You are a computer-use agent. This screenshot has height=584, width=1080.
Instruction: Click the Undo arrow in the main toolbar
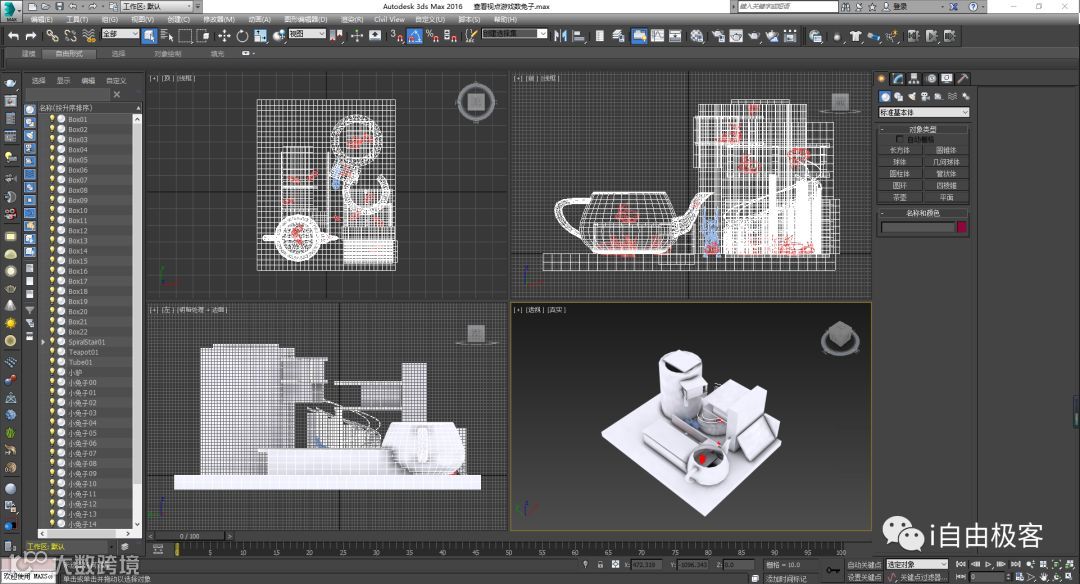coord(15,36)
